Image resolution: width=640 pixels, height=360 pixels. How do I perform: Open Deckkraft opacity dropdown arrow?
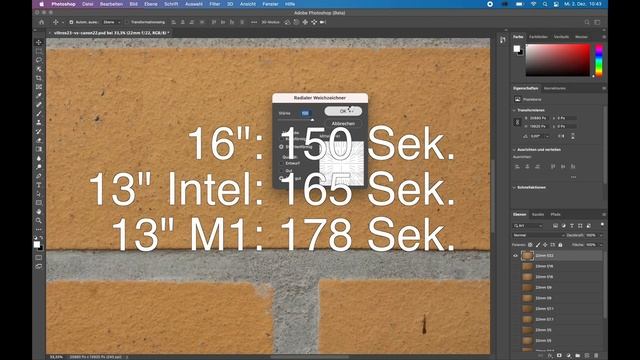click(602, 236)
